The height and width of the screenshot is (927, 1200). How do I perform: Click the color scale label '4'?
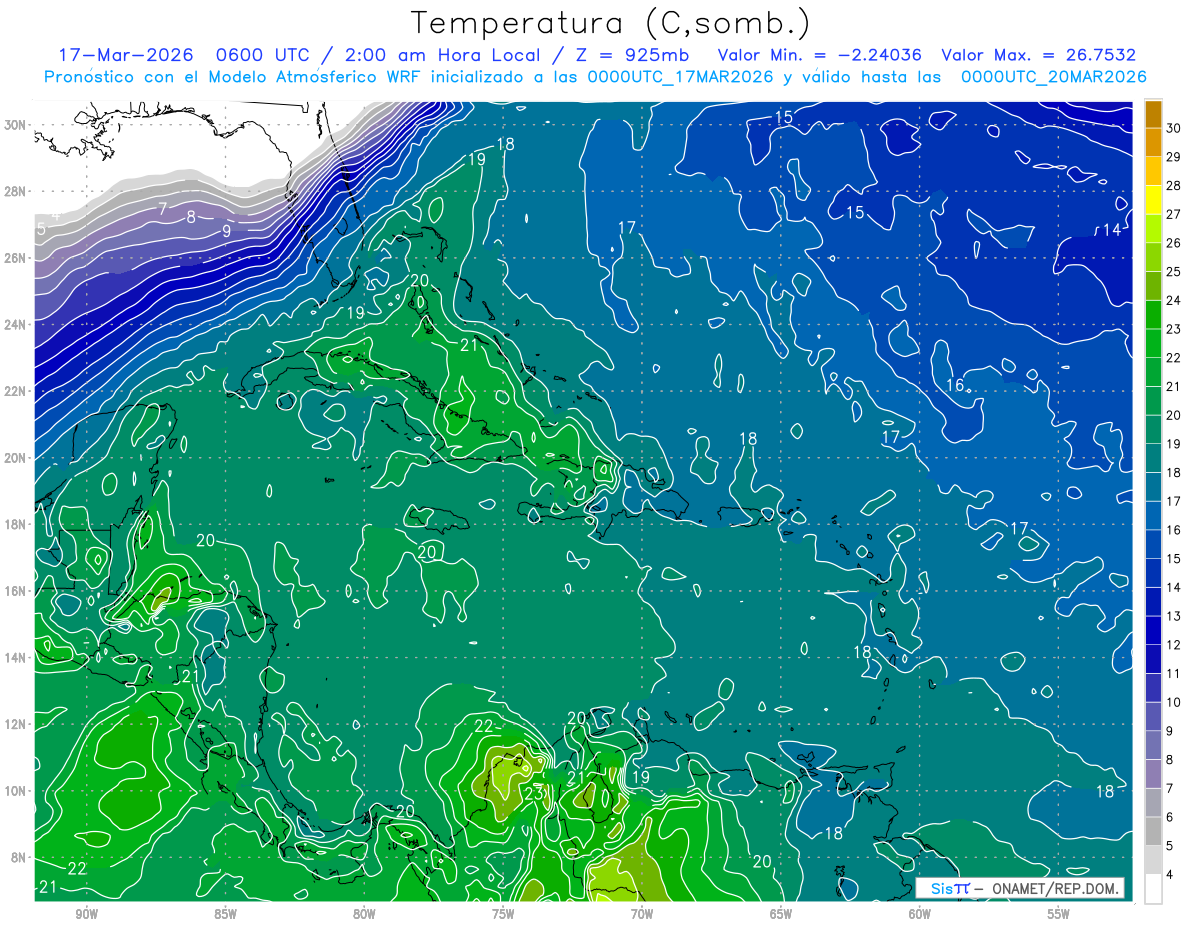pyautogui.click(x=1172, y=875)
